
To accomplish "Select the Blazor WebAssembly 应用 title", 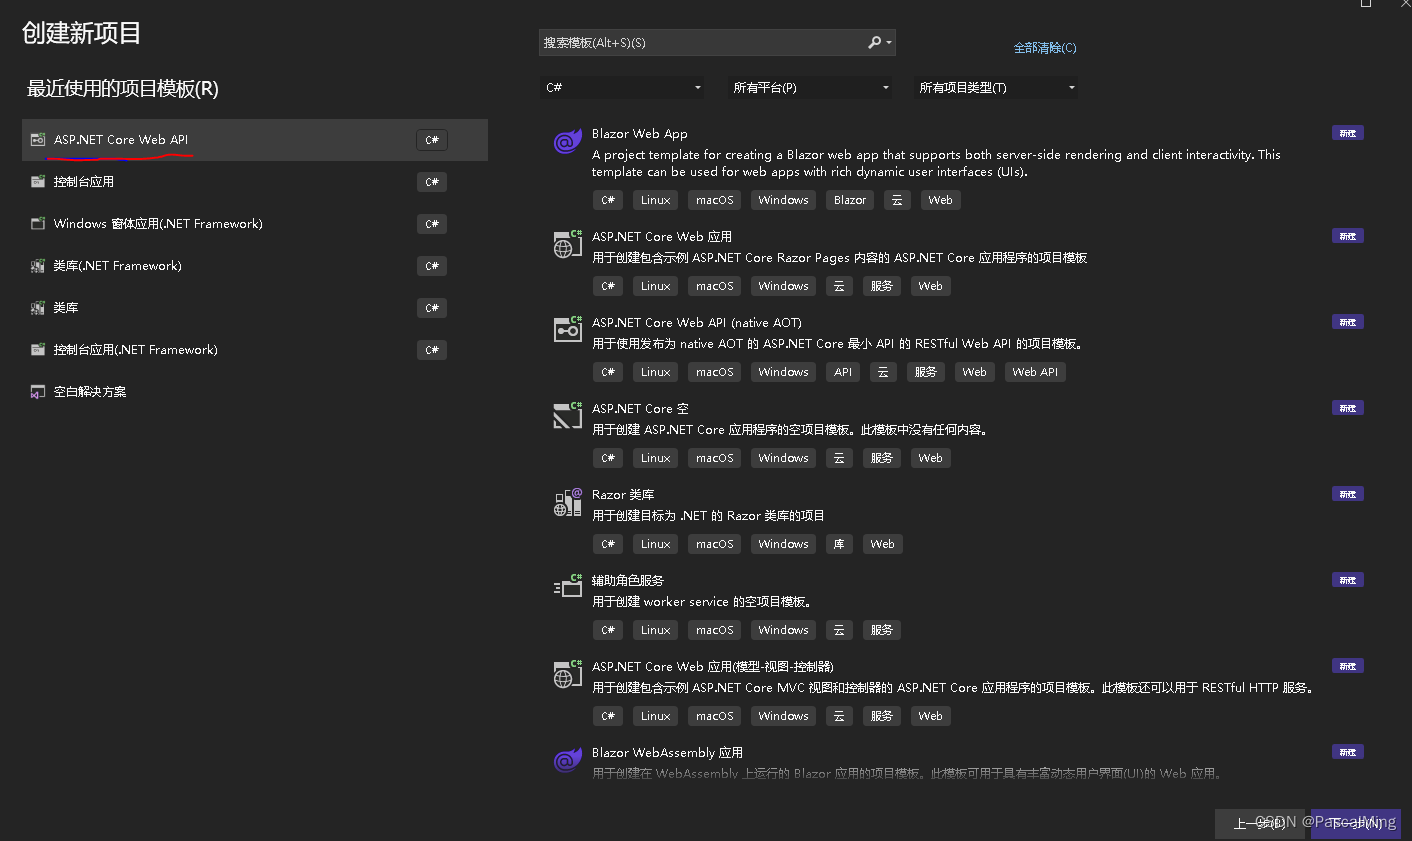I will click(667, 753).
